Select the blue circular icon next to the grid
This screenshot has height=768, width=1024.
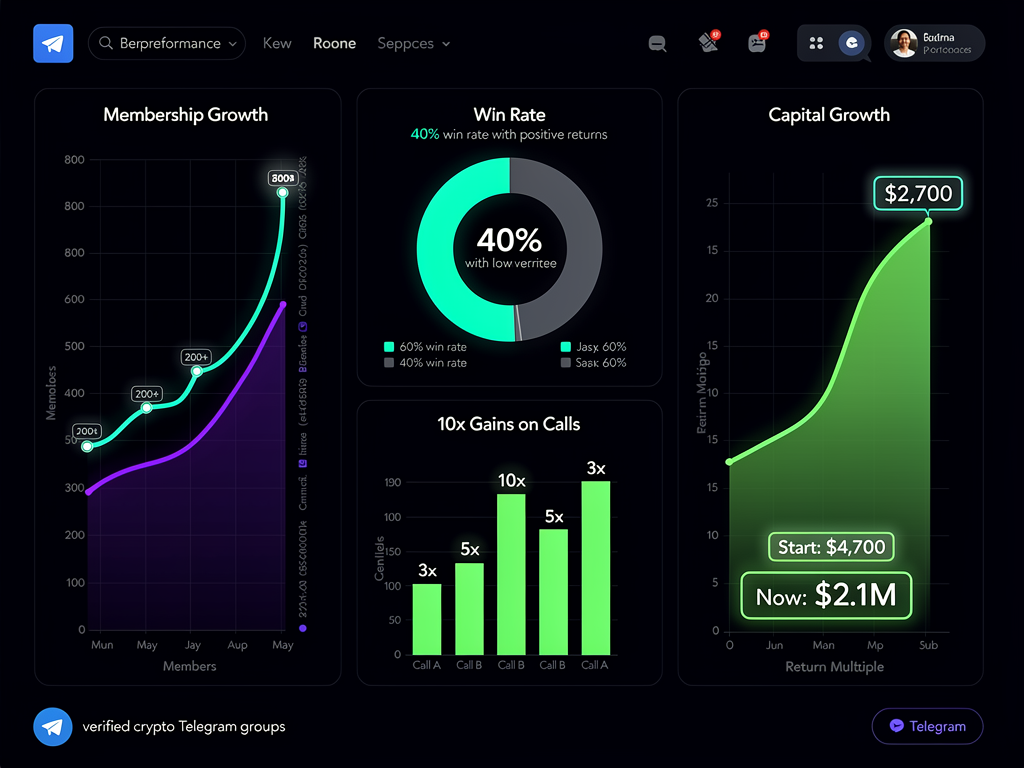[x=851, y=43]
